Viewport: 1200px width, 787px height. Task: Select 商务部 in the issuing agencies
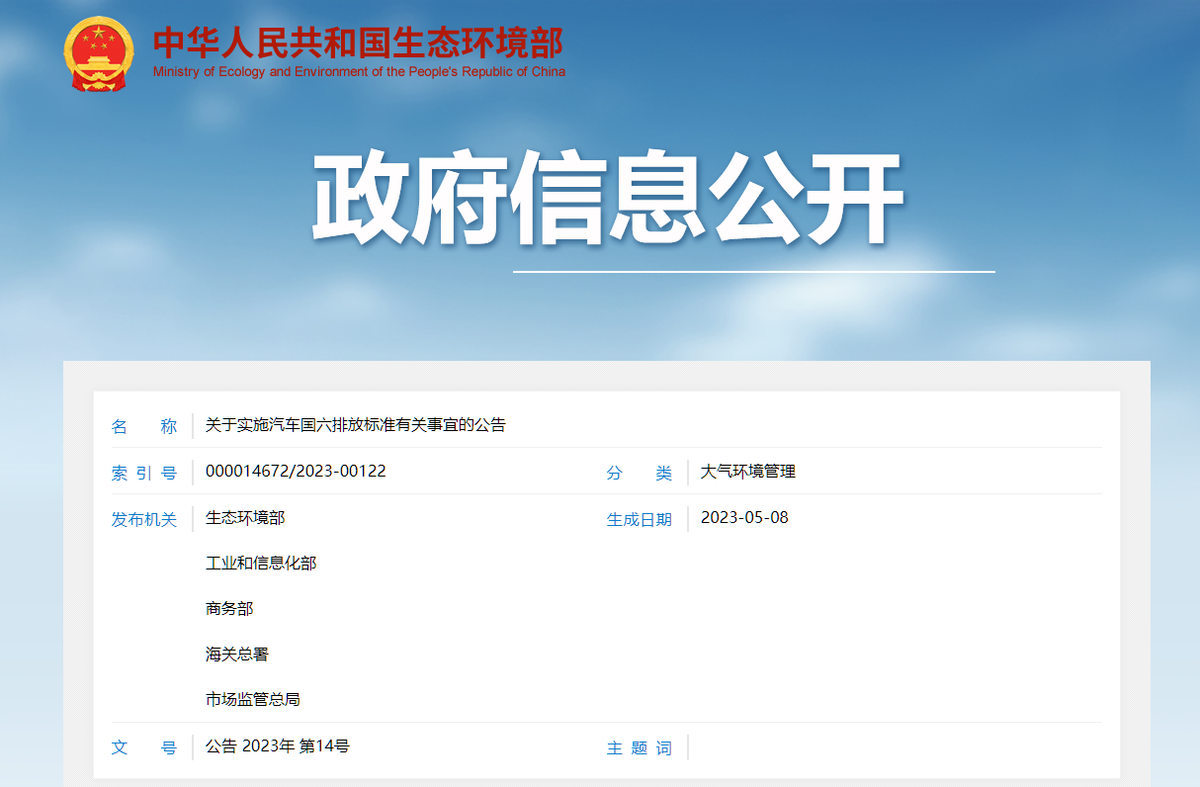(x=229, y=608)
